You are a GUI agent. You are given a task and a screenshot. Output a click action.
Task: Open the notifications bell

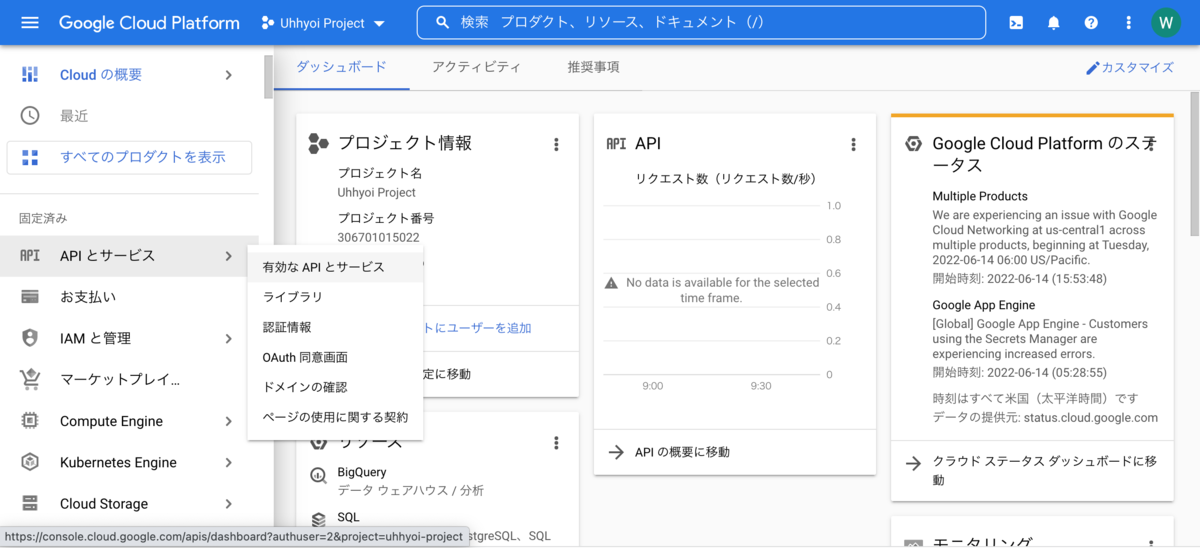(1053, 23)
